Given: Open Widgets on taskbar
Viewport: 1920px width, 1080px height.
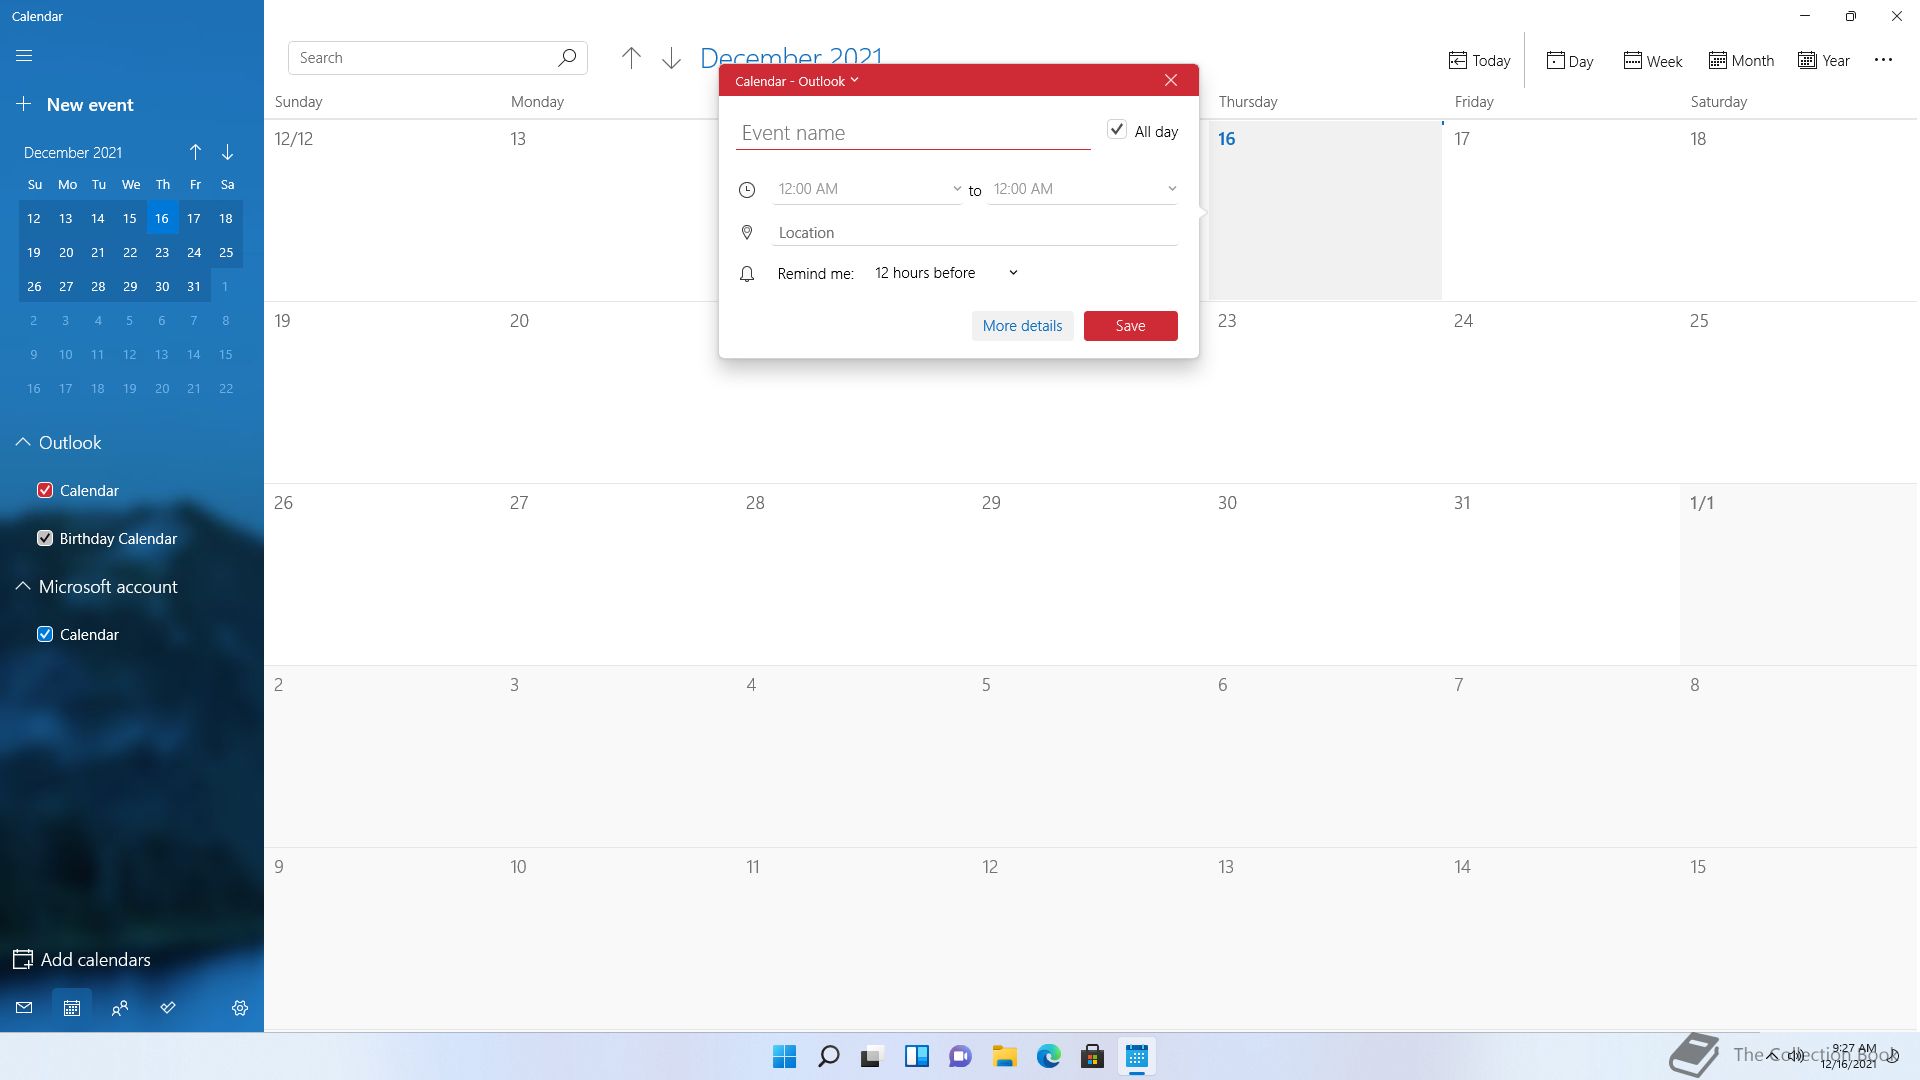Looking at the screenshot, I should tap(917, 1056).
